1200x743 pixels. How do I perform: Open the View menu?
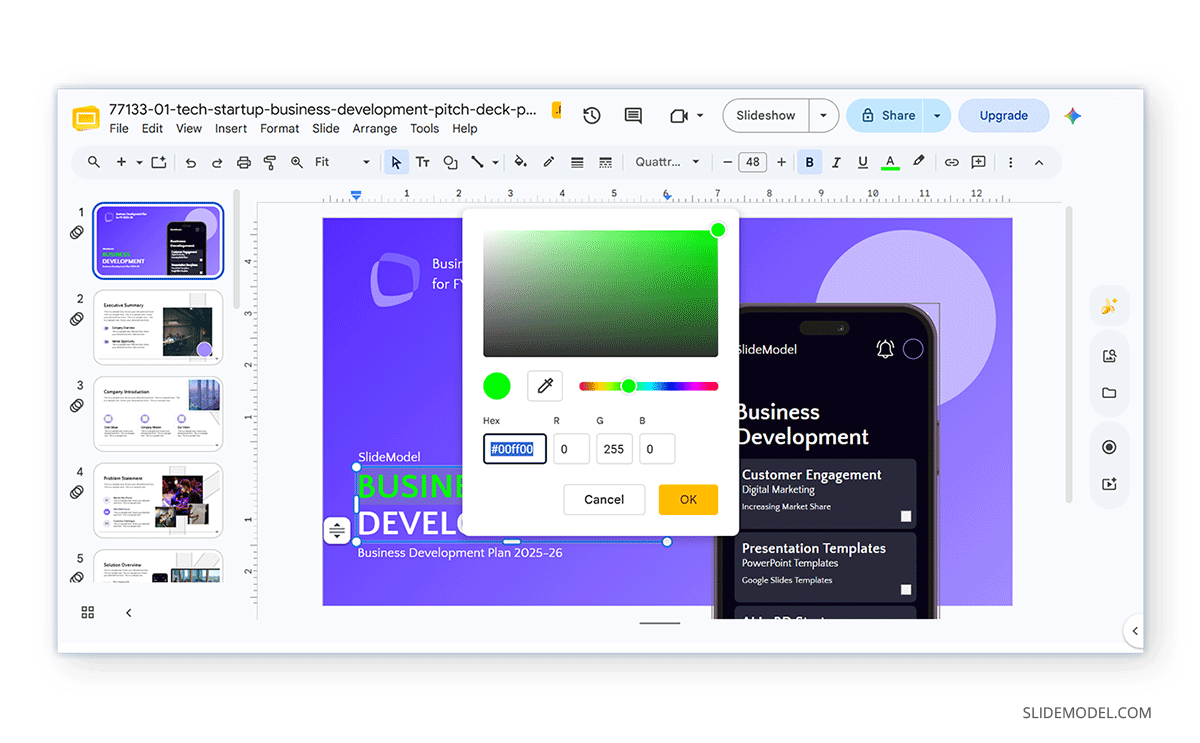(x=189, y=128)
